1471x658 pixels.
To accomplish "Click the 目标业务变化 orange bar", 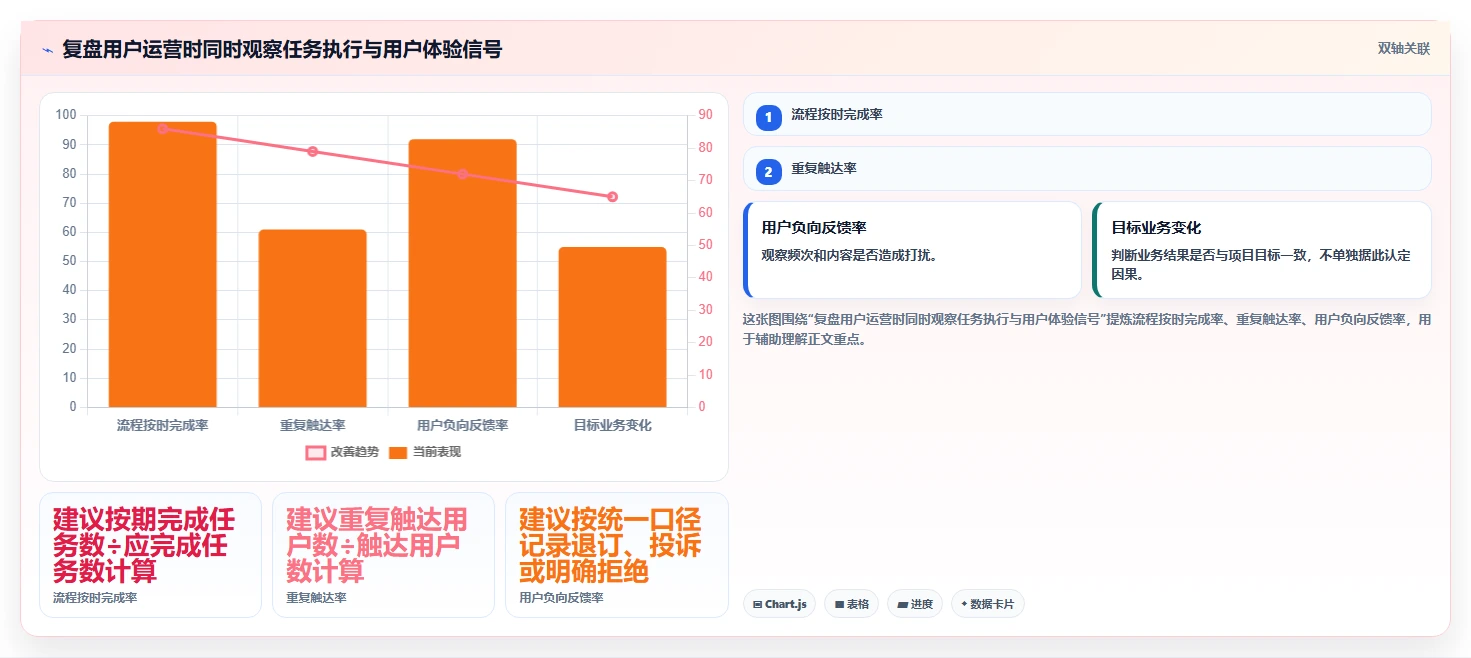I will [x=613, y=327].
